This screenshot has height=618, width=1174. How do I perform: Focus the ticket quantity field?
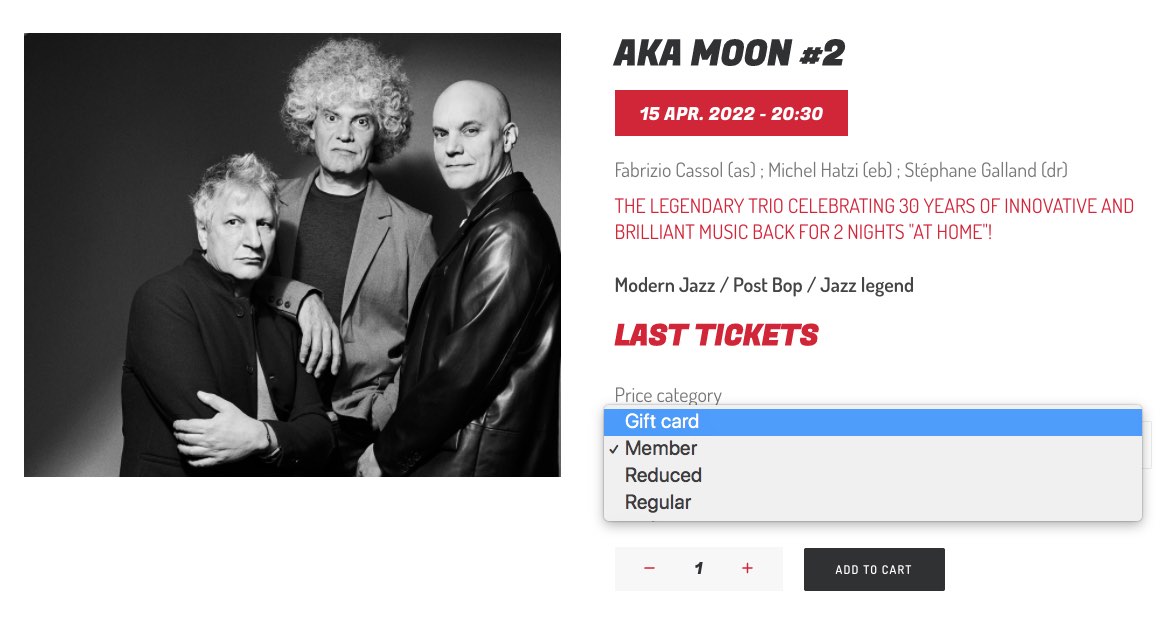pyautogui.click(x=698, y=569)
